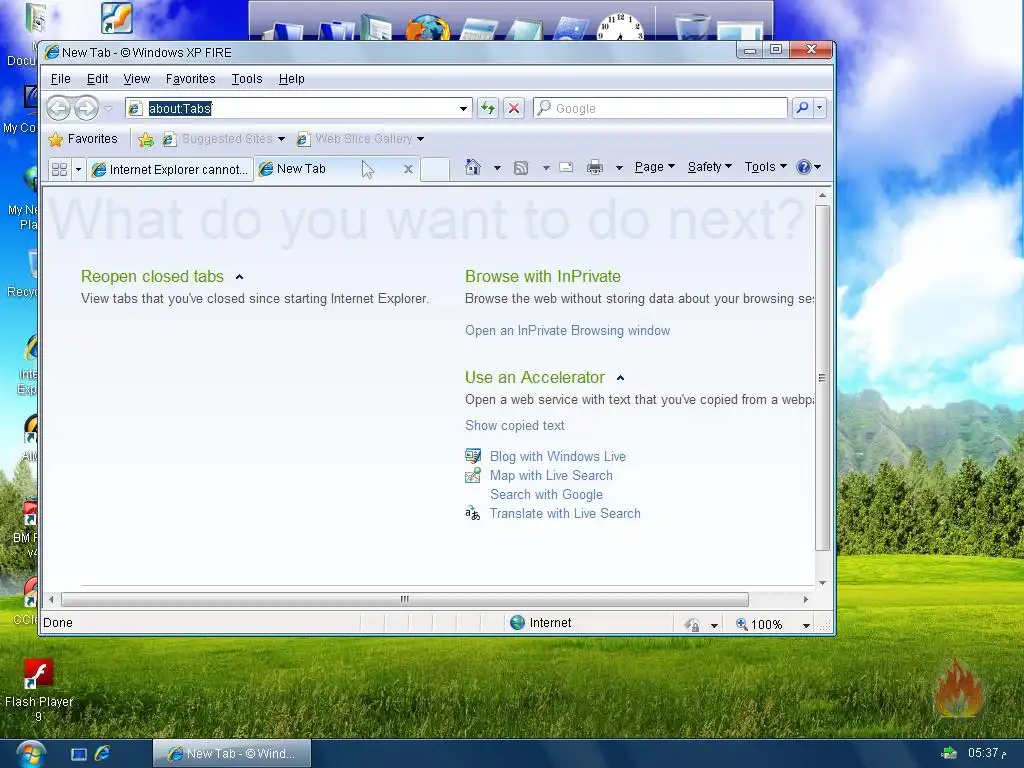The width and height of the screenshot is (1024, 768).
Task: Open the Edit menu
Action: 97,79
